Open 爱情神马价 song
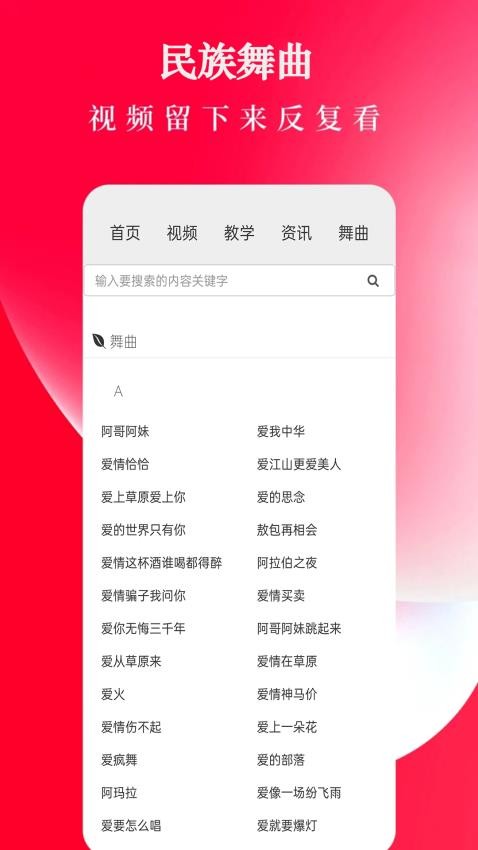The image size is (478, 850). pyautogui.click(x=287, y=694)
